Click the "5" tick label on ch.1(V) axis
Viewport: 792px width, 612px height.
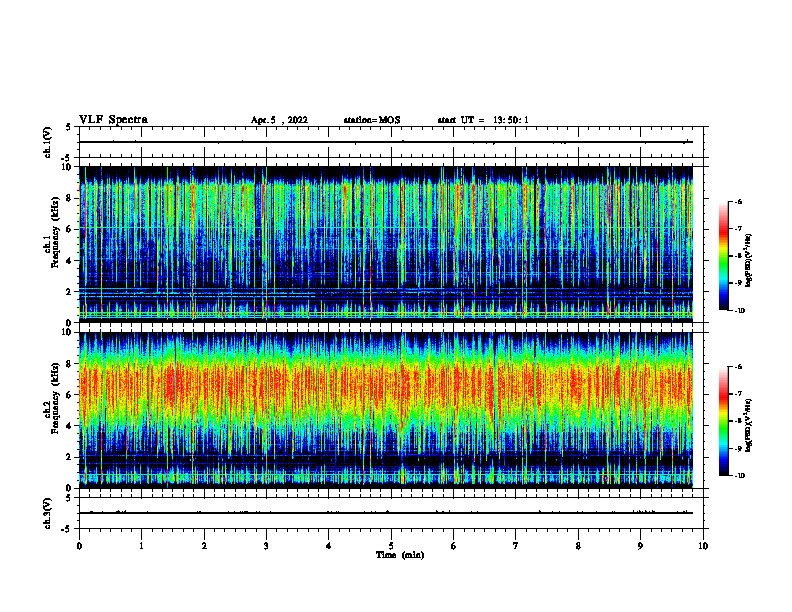(69, 128)
